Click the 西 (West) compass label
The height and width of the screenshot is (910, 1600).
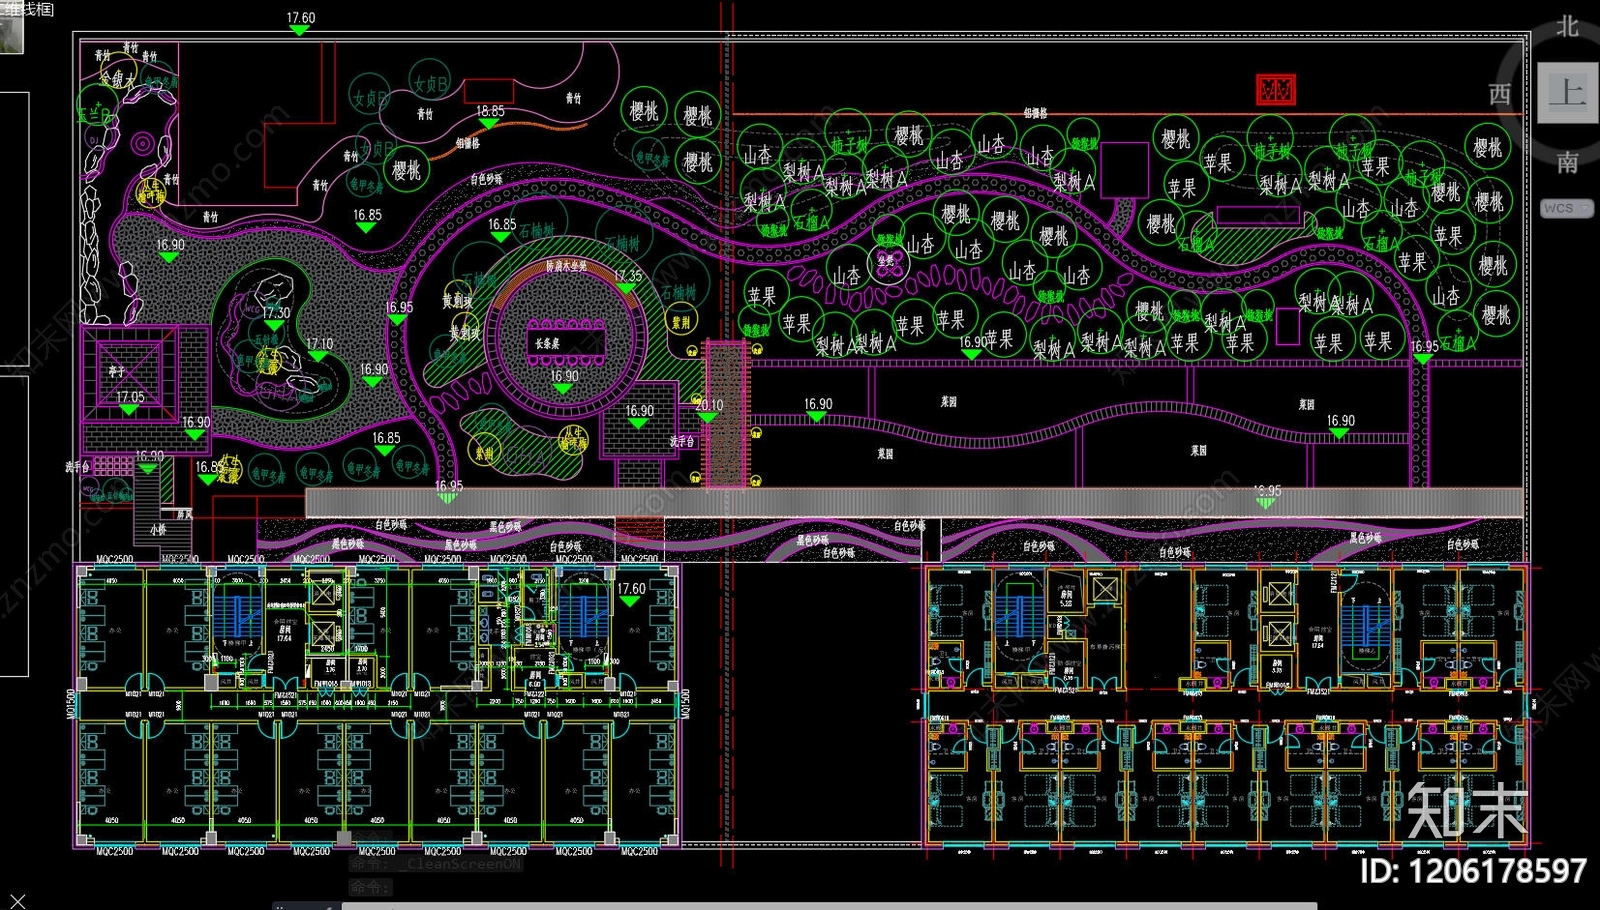(1500, 95)
